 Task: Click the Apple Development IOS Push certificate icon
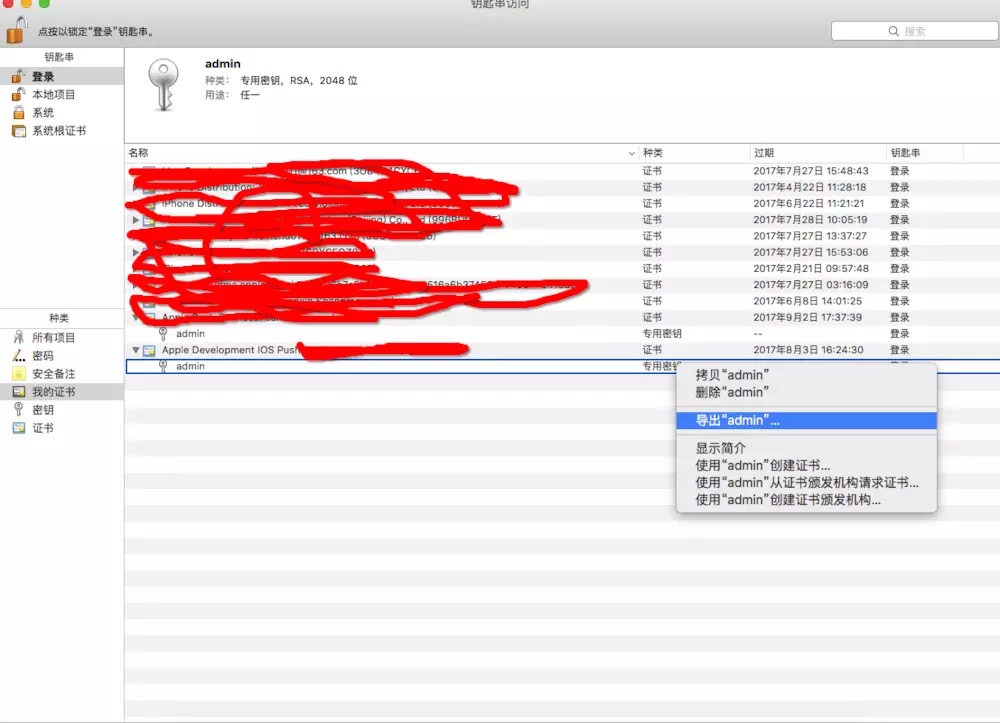click(x=149, y=350)
